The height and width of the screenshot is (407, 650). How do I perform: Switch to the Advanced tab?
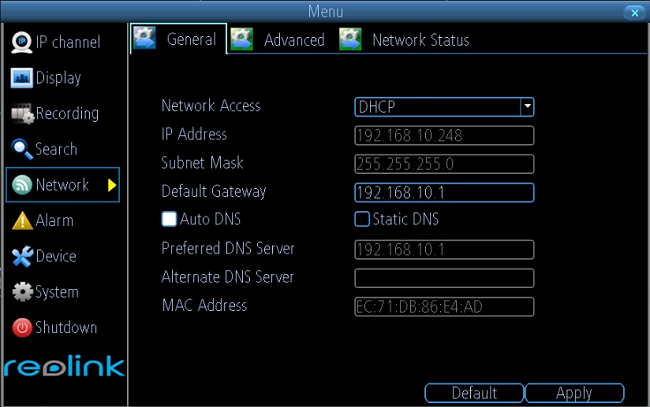click(x=278, y=40)
